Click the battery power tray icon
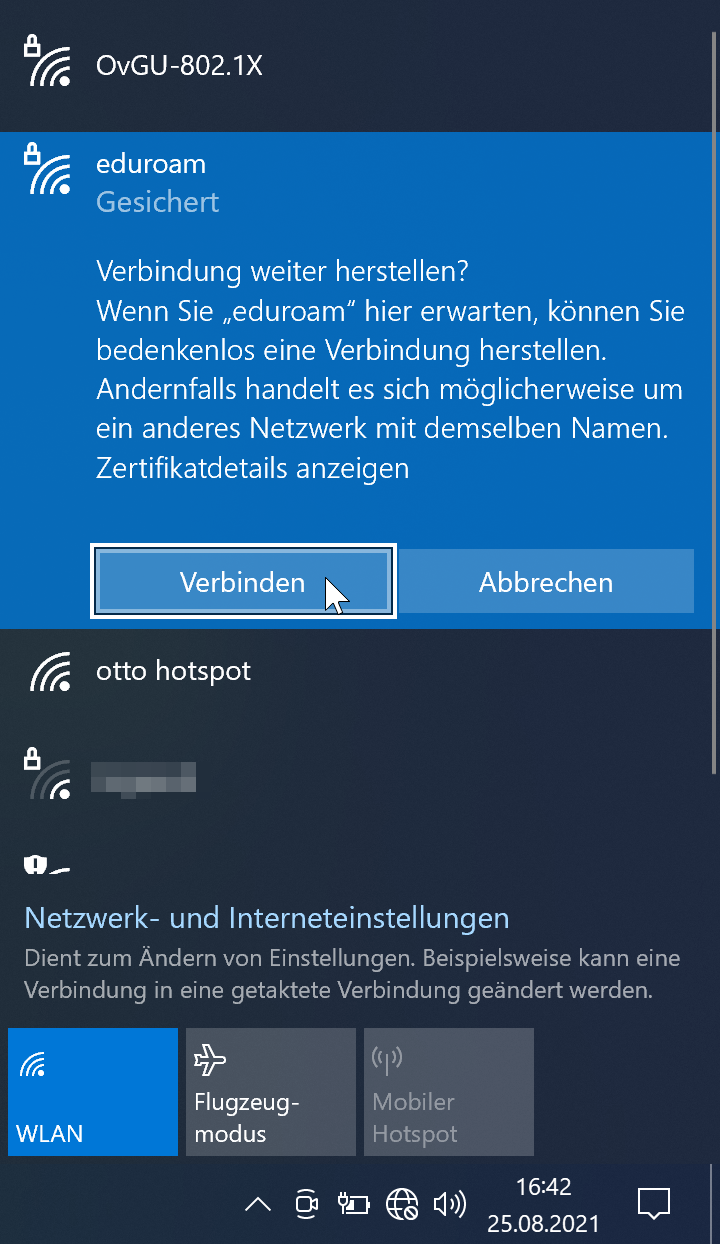 354,1204
